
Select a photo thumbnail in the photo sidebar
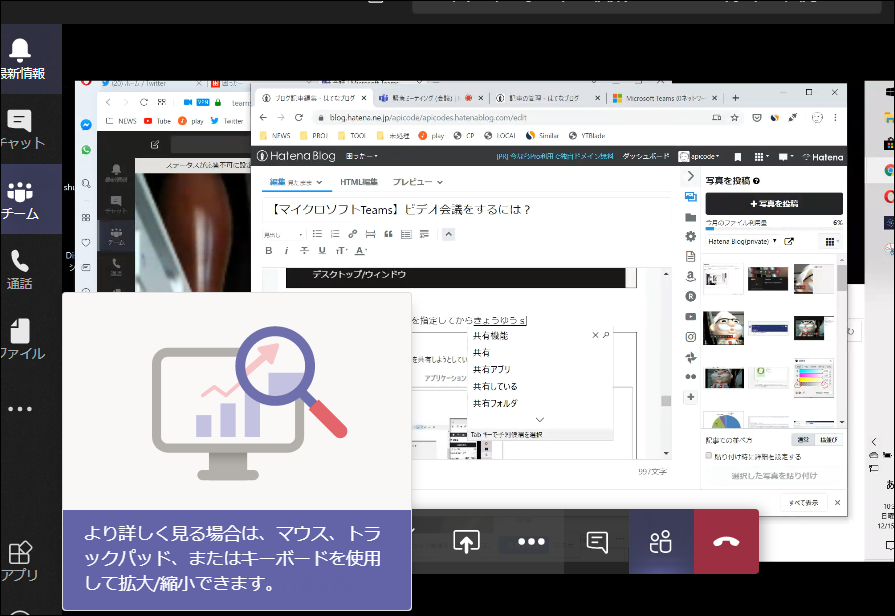[724, 280]
